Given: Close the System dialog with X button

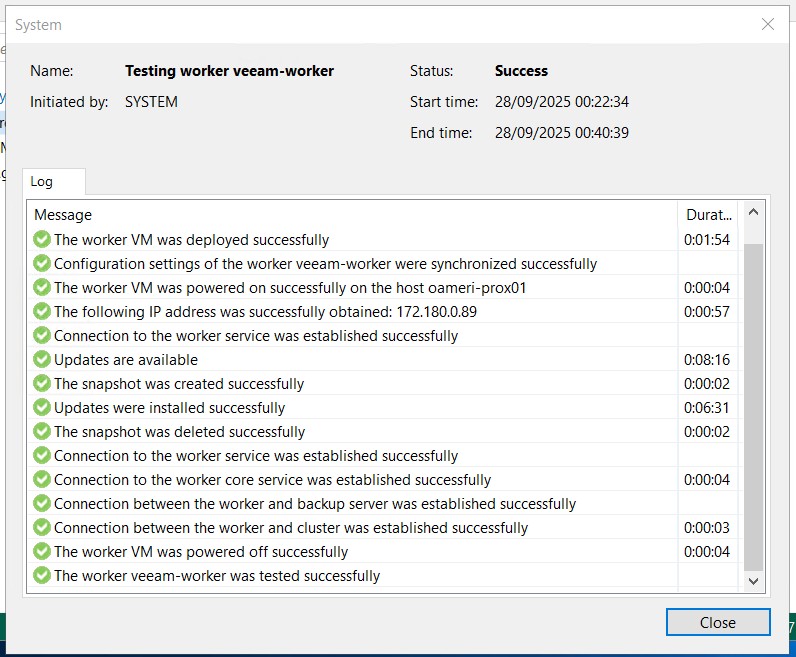Looking at the screenshot, I should click(x=767, y=24).
